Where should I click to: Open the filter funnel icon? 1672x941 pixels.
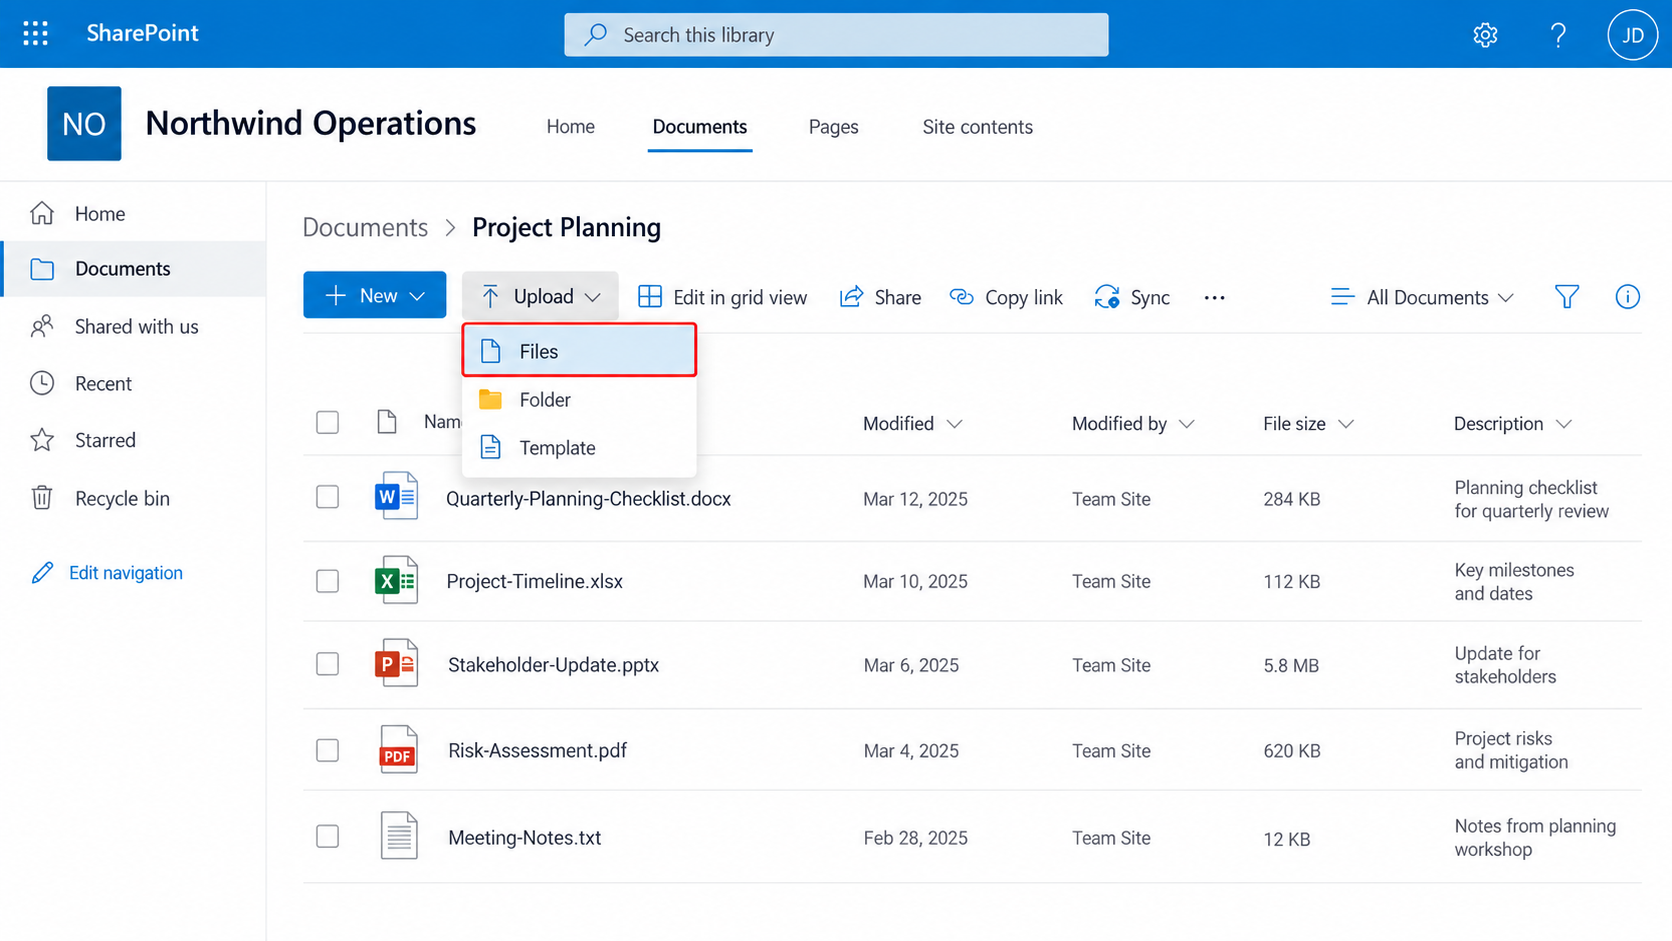[1567, 297]
